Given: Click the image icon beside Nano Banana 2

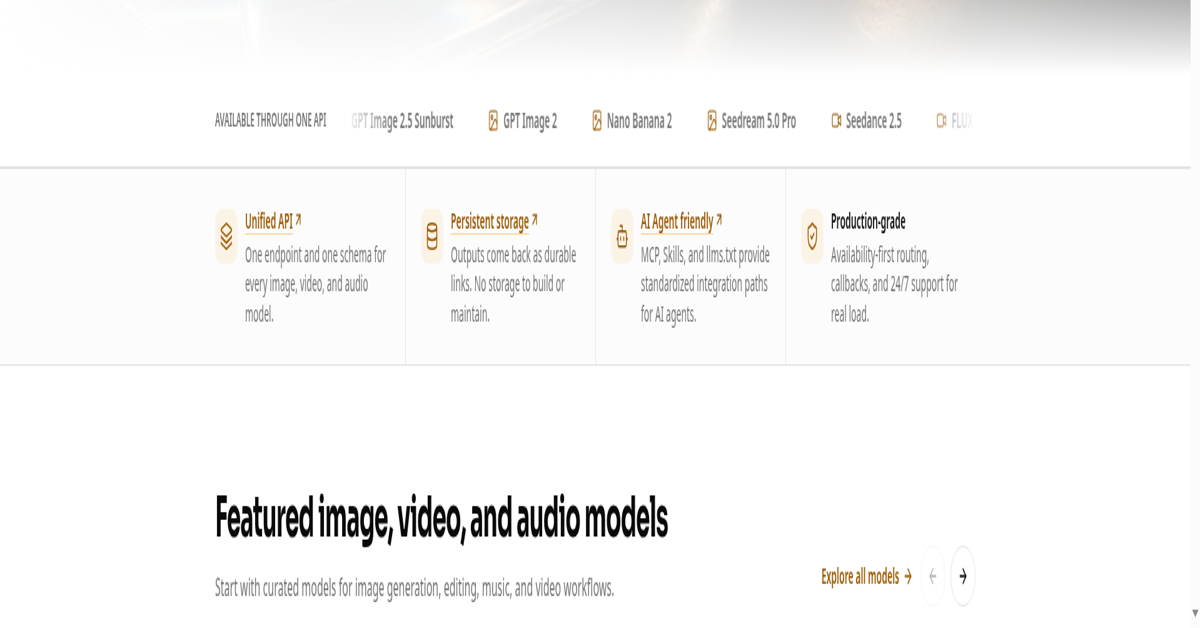Looking at the screenshot, I should click(597, 121).
